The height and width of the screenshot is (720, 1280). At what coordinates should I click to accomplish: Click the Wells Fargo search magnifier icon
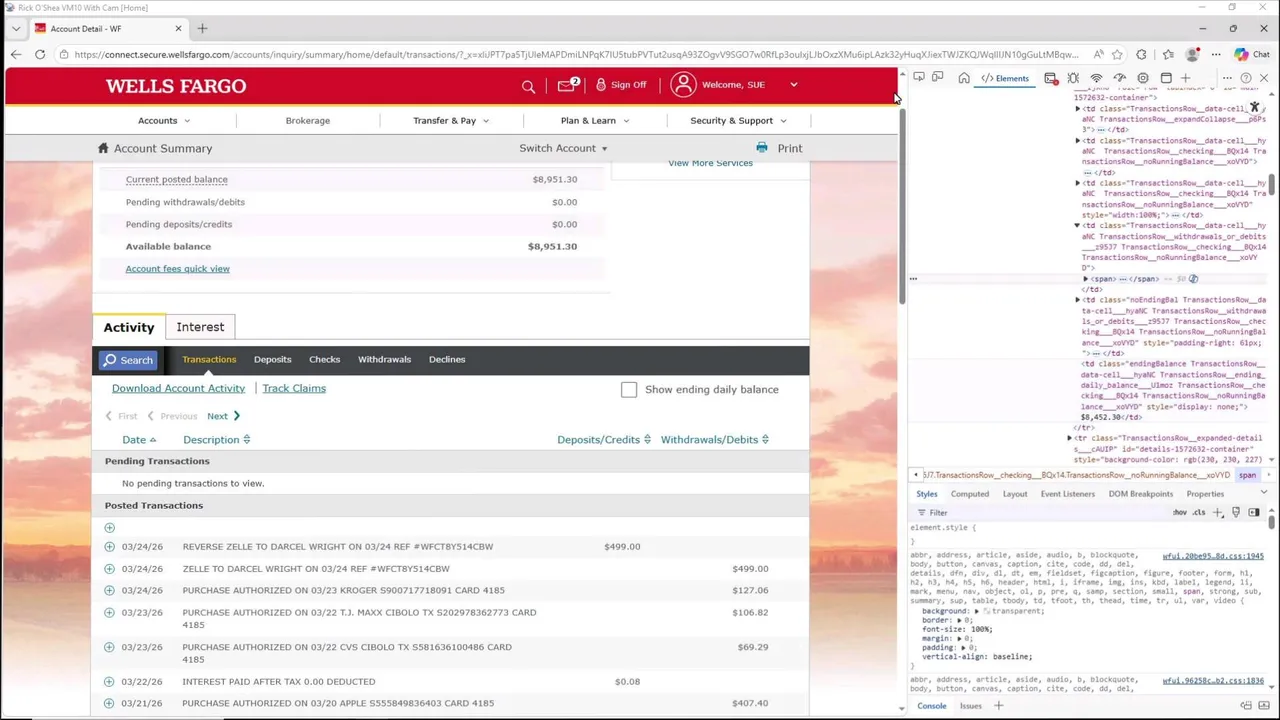click(528, 86)
